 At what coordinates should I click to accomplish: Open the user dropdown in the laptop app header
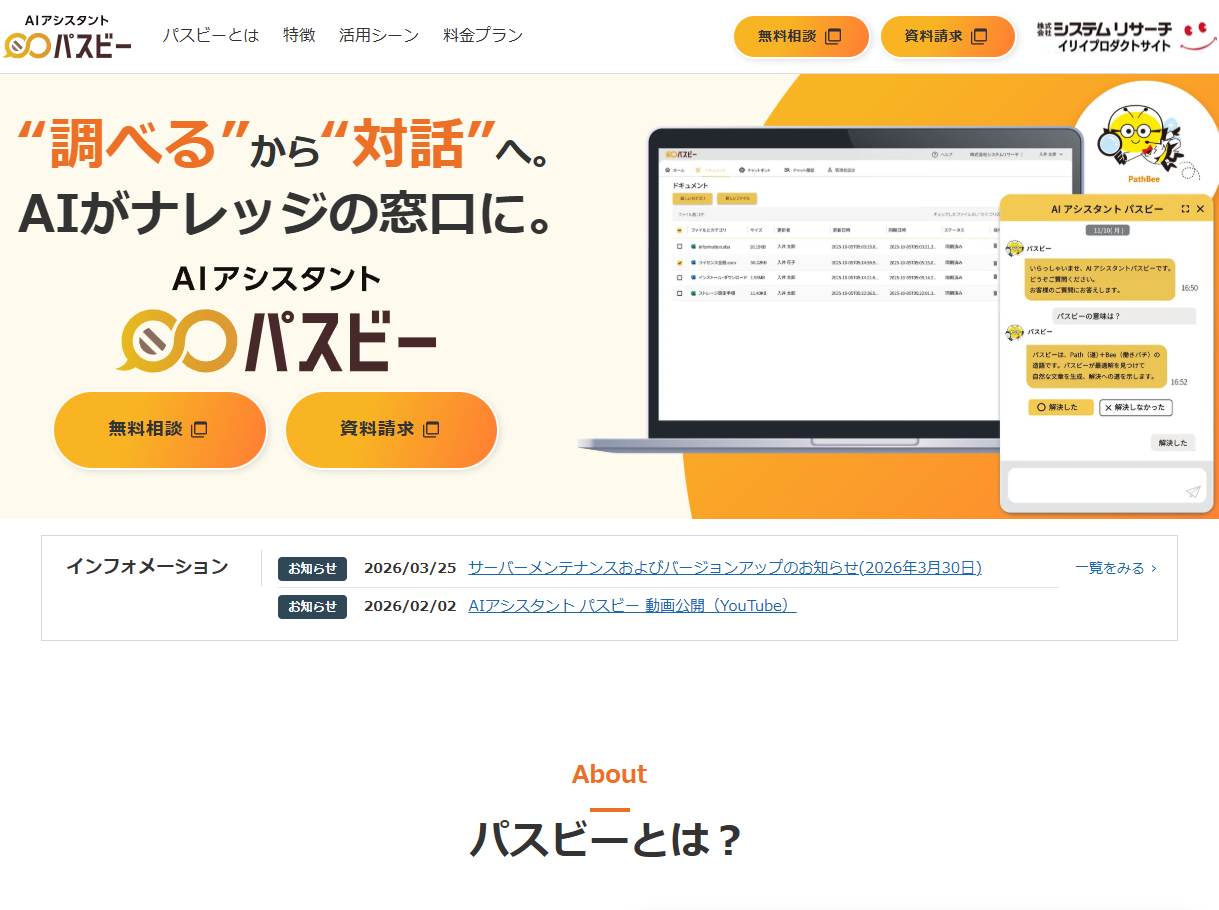coord(1052,154)
